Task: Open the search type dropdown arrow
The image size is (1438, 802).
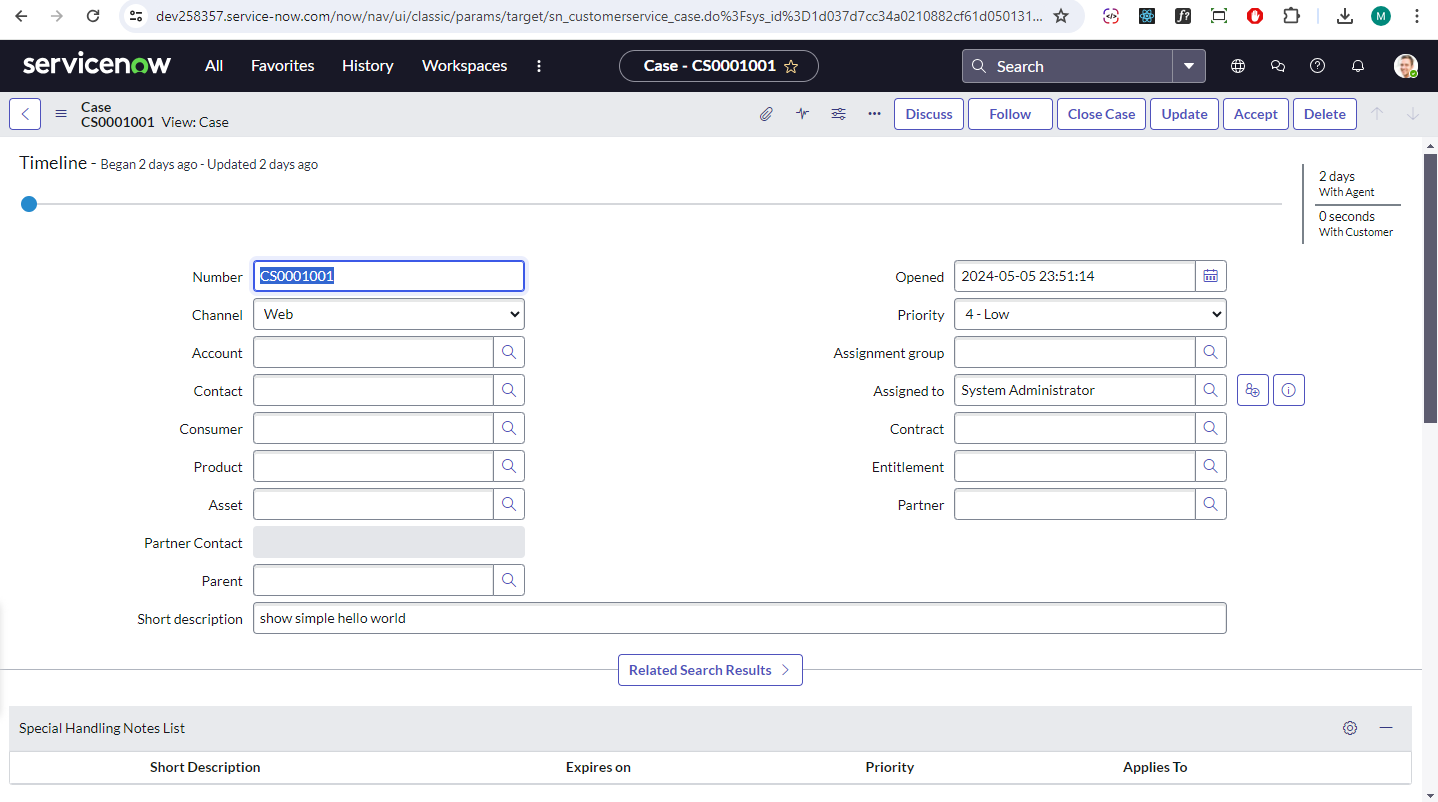Action: tap(1189, 65)
